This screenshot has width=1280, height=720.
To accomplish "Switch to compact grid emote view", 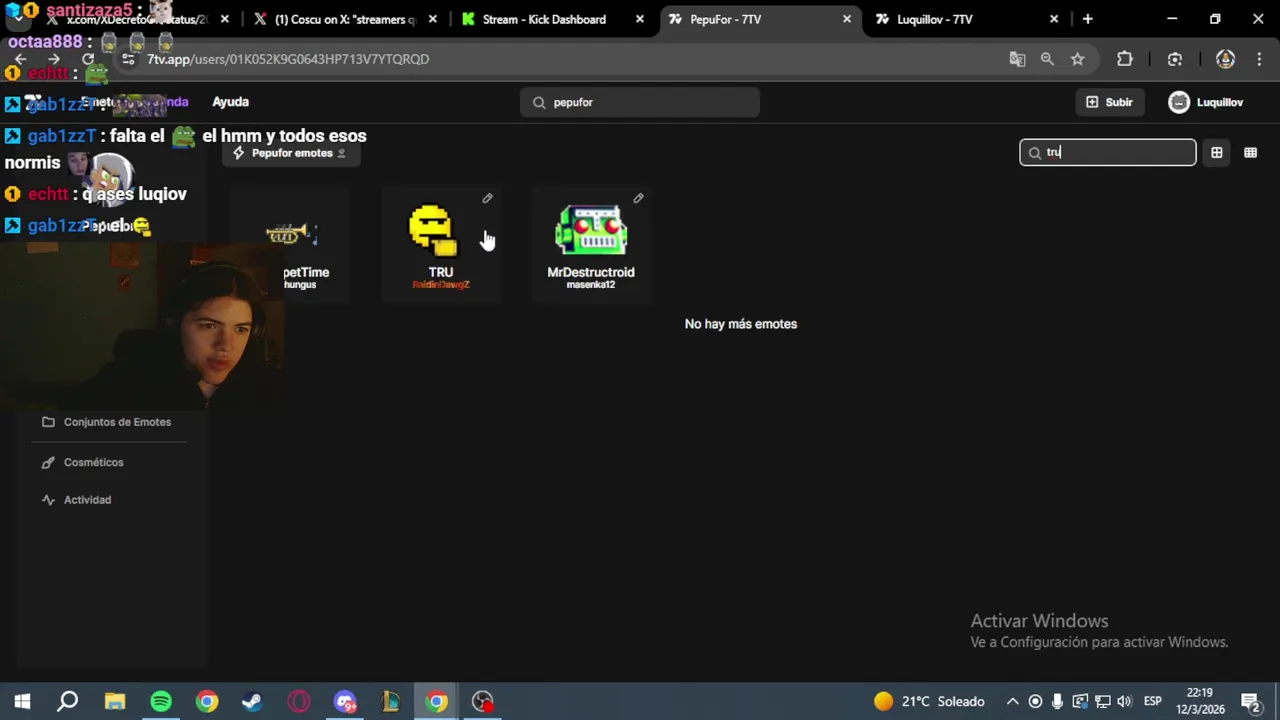I will [x=1250, y=152].
